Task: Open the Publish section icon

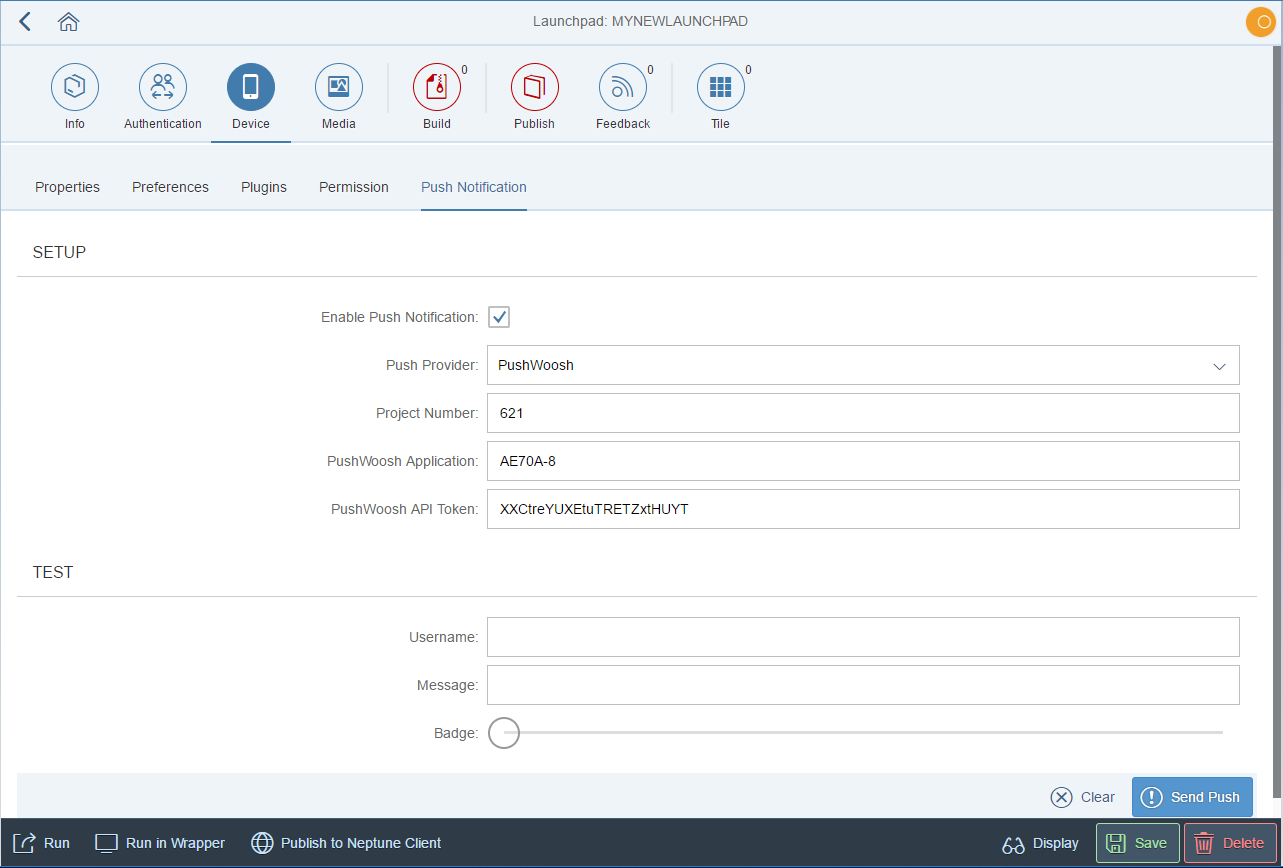Action: click(x=535, y=87)
